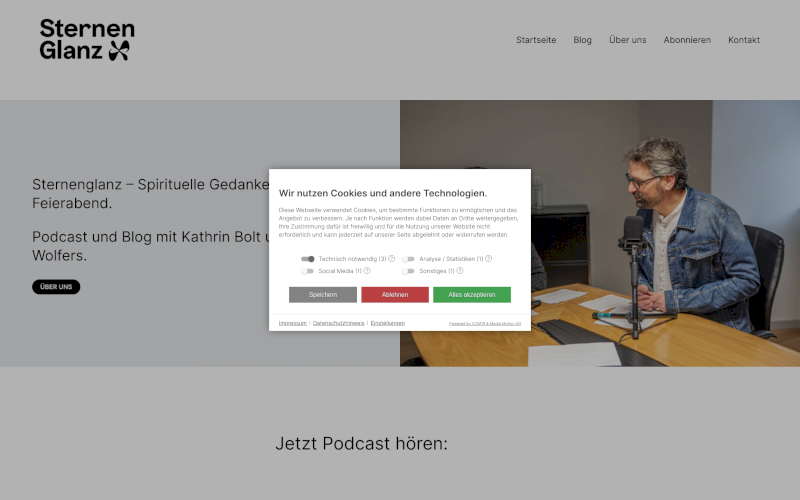Toggle the Technisch notwendig switch

[308, 259]
